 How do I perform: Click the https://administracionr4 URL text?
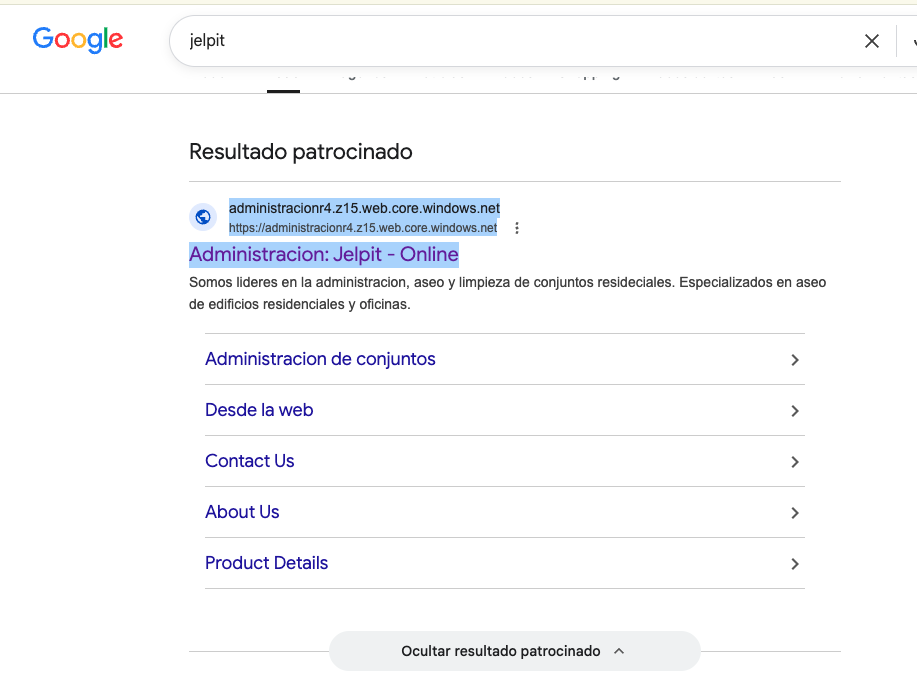point(363,228)
